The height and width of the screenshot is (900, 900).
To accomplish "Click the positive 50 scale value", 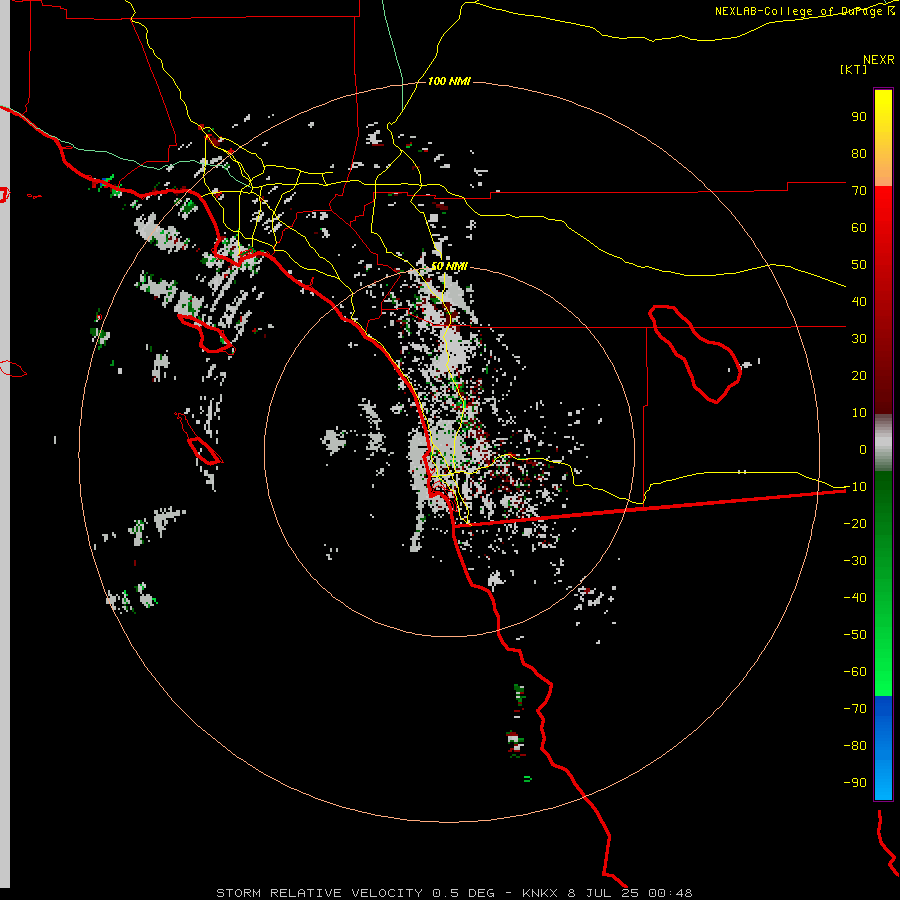I will pos(859,265).
